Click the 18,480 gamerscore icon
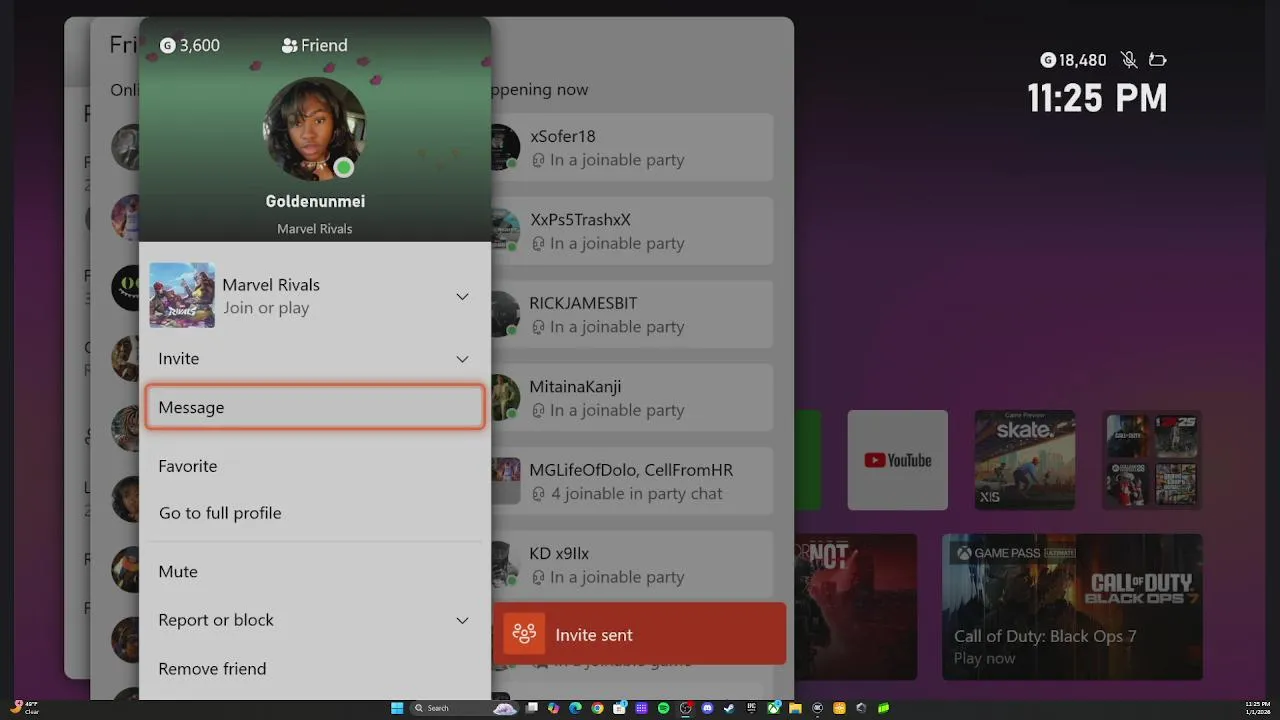Viewport: 1280px width, 720px height. tap(1048, 60)
